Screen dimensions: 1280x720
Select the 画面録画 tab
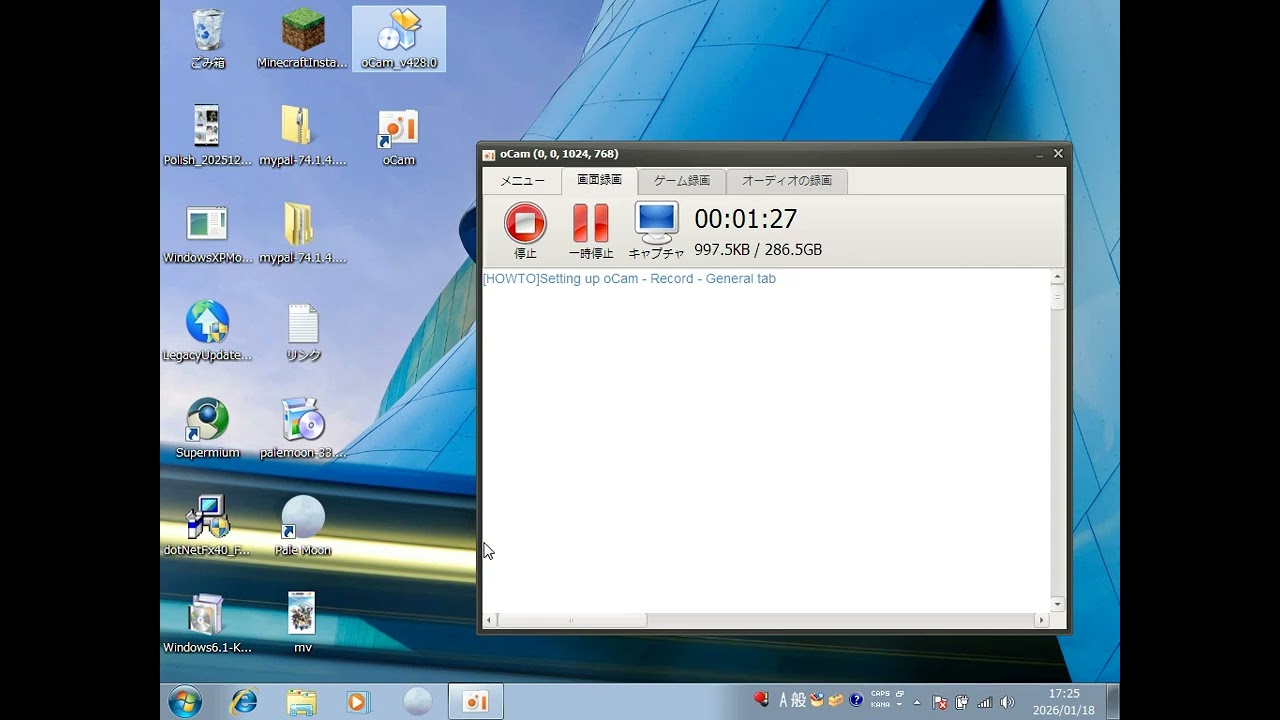(599, 180)
